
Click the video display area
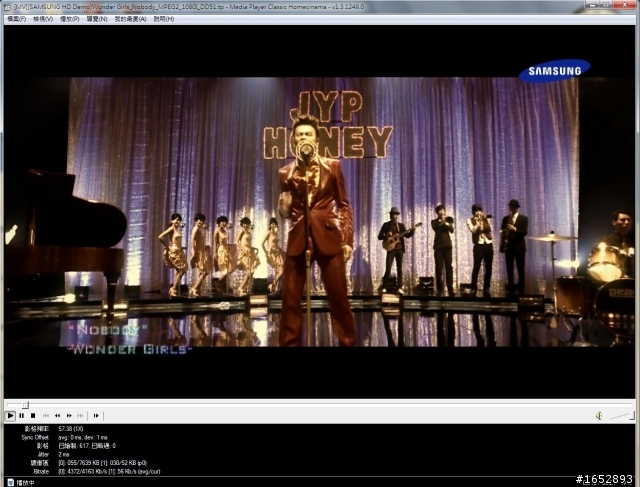point(320,211)
